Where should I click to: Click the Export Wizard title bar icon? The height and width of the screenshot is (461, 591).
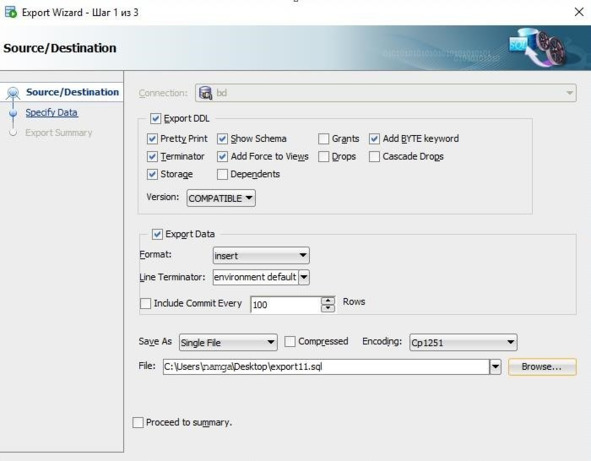pos(11,12)
